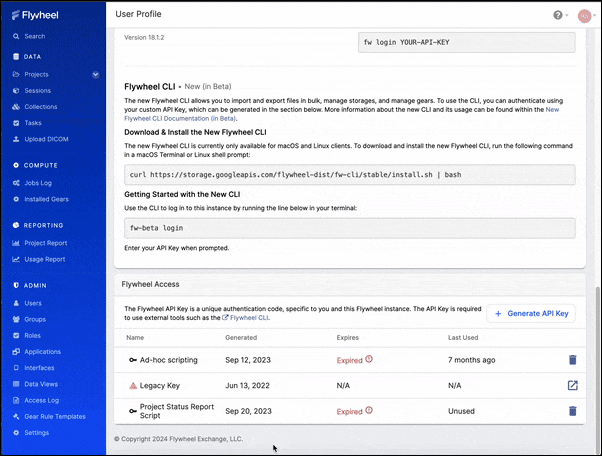
Task: Click the 7 months ago last used value
Action: pyautogui.click(x=471, y=360)
